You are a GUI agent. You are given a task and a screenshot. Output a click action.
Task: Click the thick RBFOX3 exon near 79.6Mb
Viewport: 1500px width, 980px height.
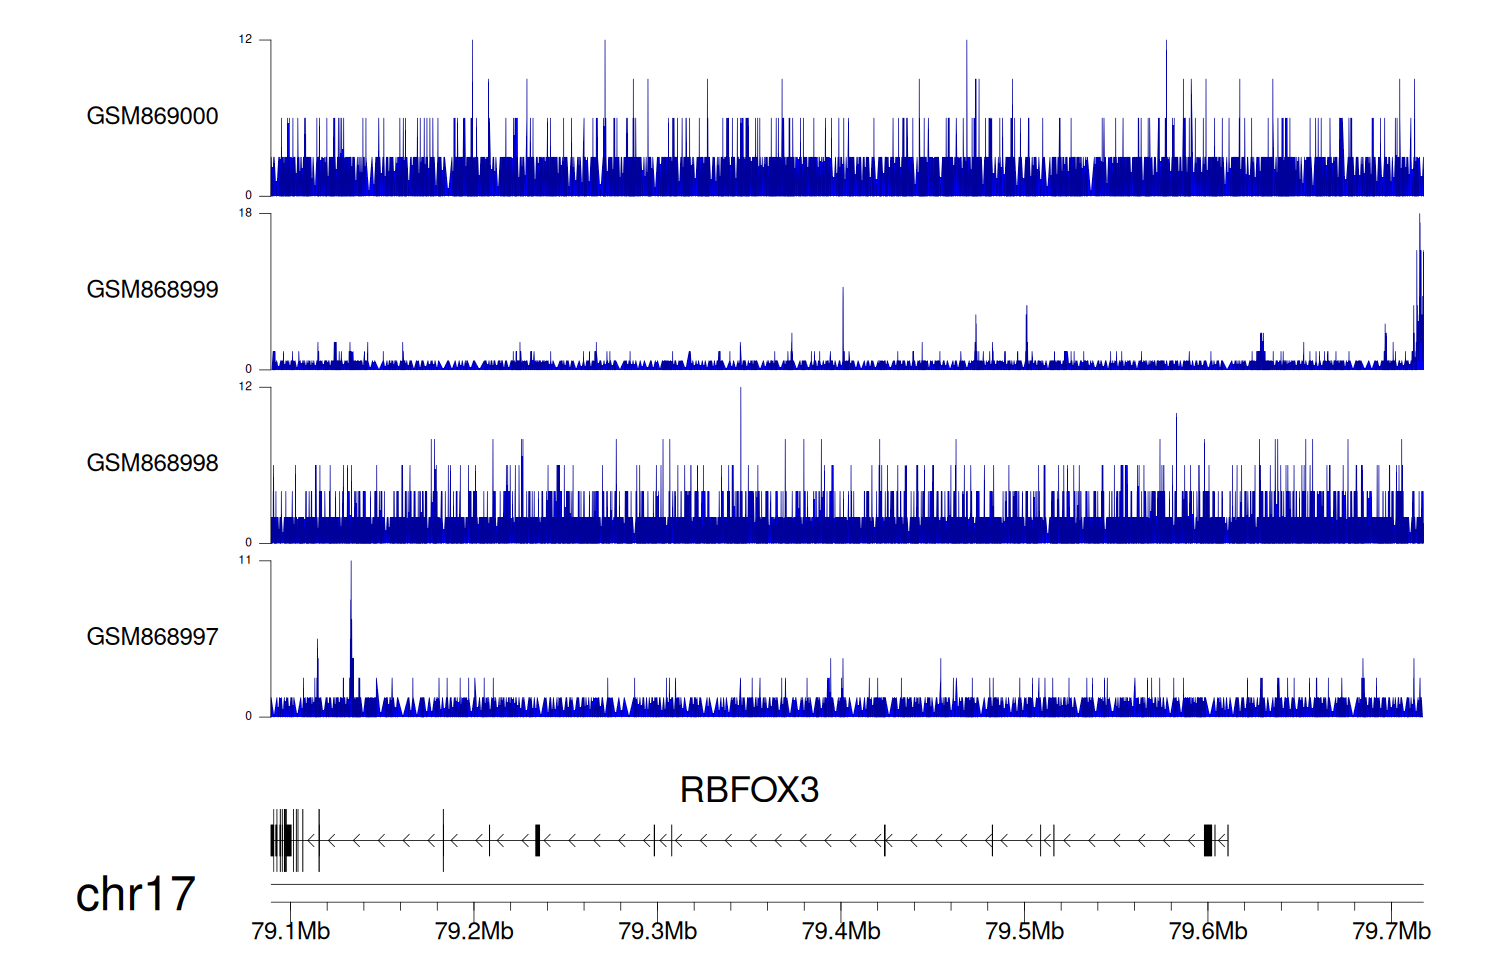pos(1208,840)
